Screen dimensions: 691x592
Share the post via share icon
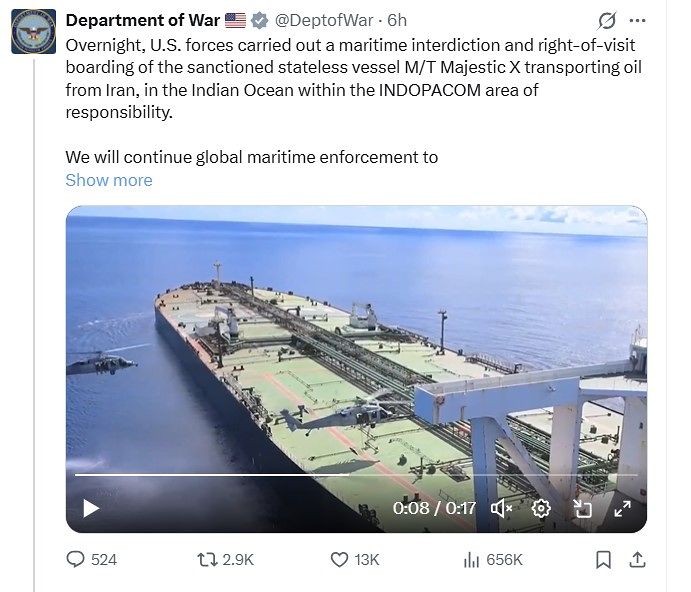click(636, 560)
